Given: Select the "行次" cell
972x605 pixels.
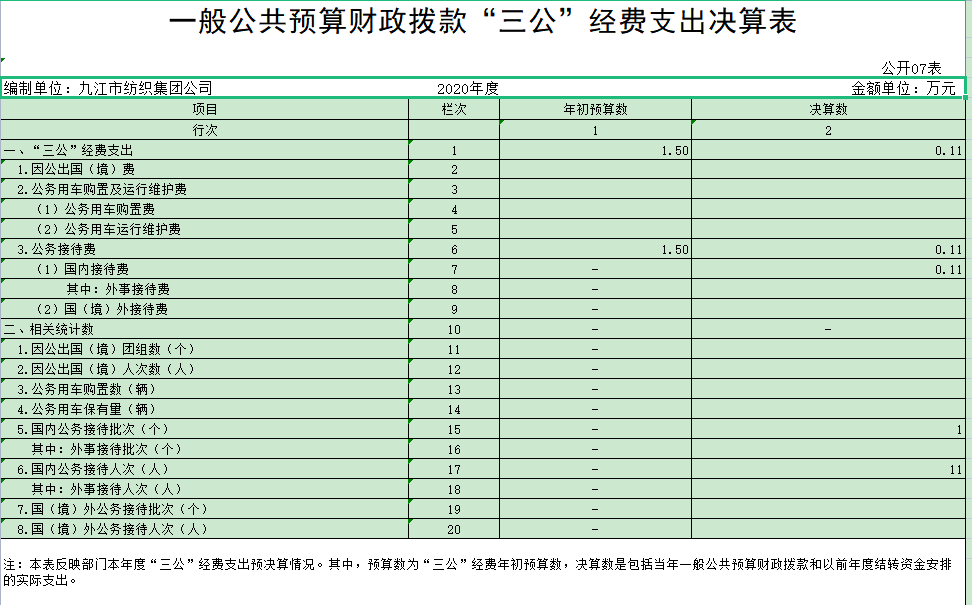Looking at the screenshot, I should tap(204, 130).
